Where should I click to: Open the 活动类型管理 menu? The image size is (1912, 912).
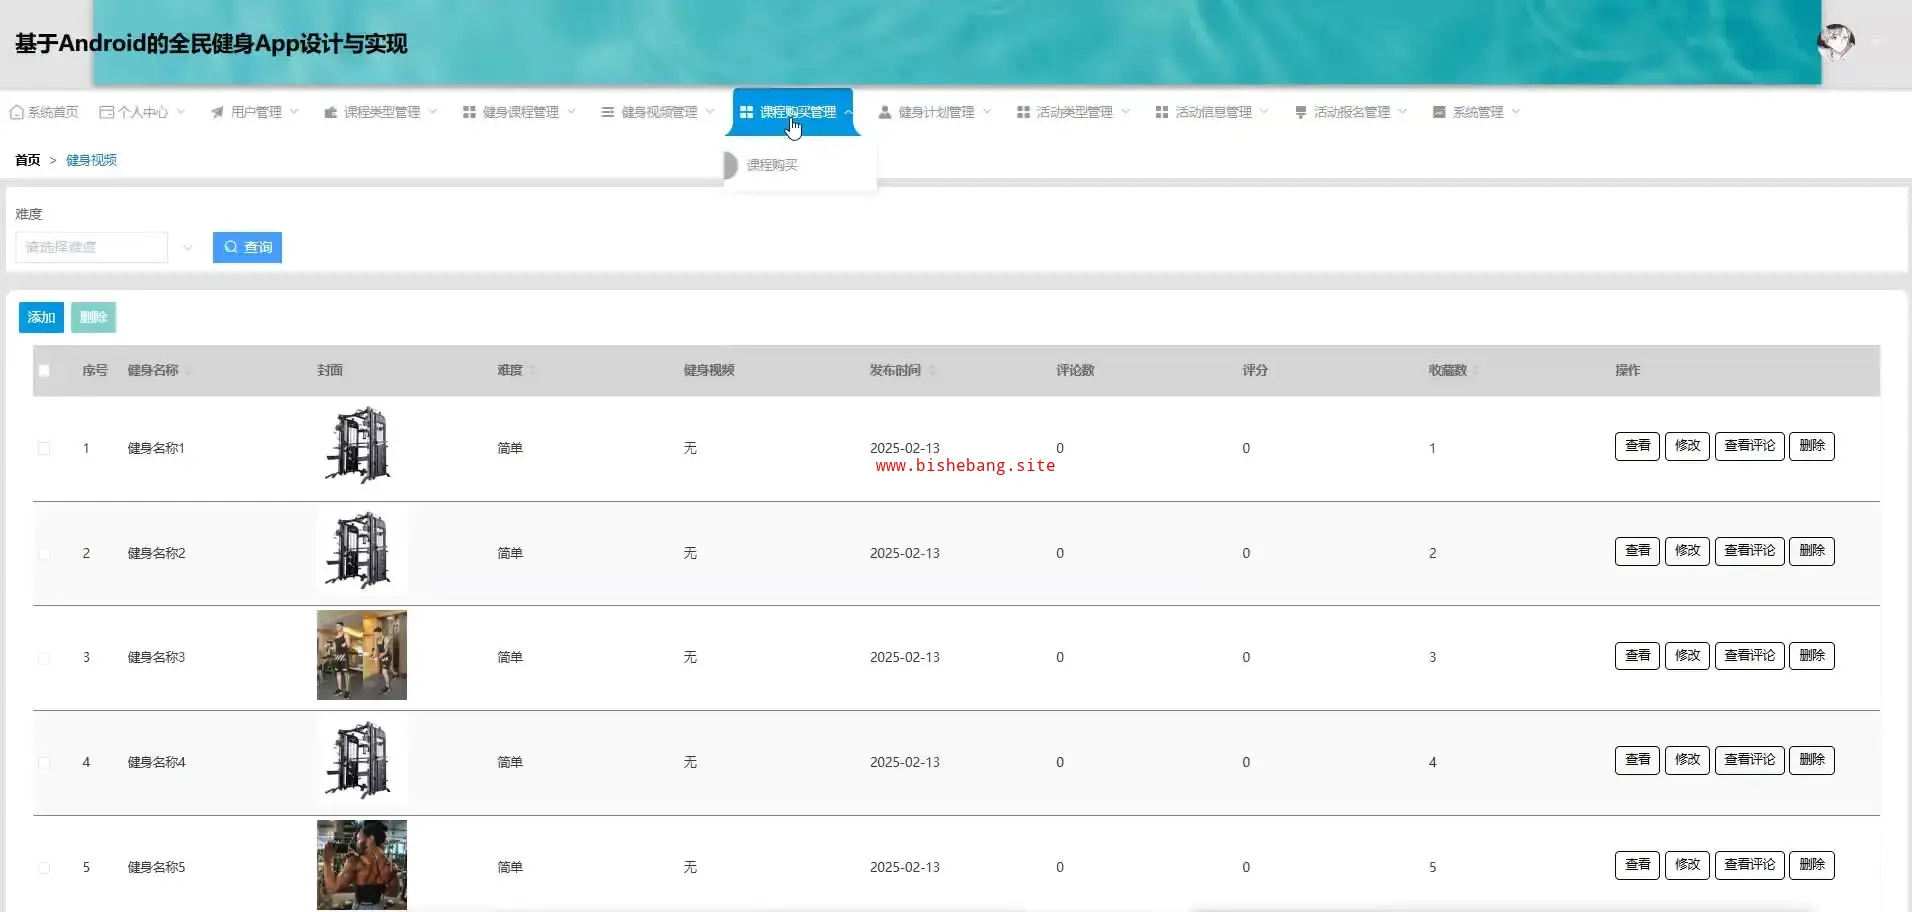(x=1073, y=112)
